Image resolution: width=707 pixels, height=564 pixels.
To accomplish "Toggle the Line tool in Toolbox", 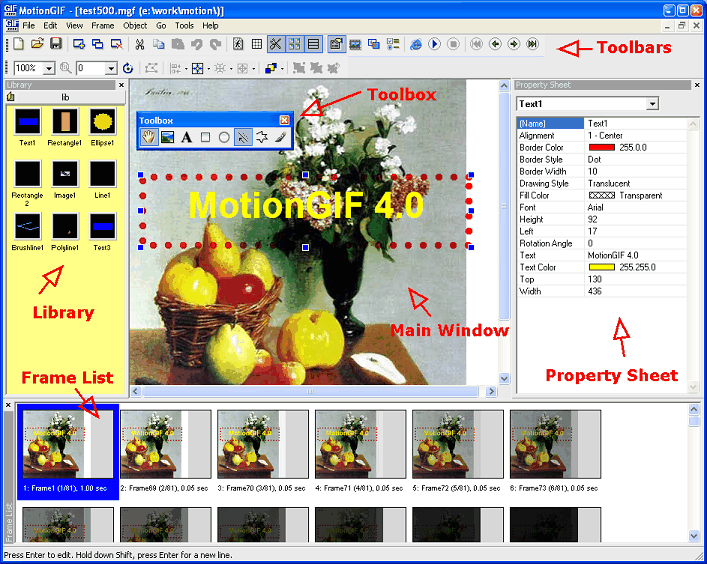I will point(243,137).
